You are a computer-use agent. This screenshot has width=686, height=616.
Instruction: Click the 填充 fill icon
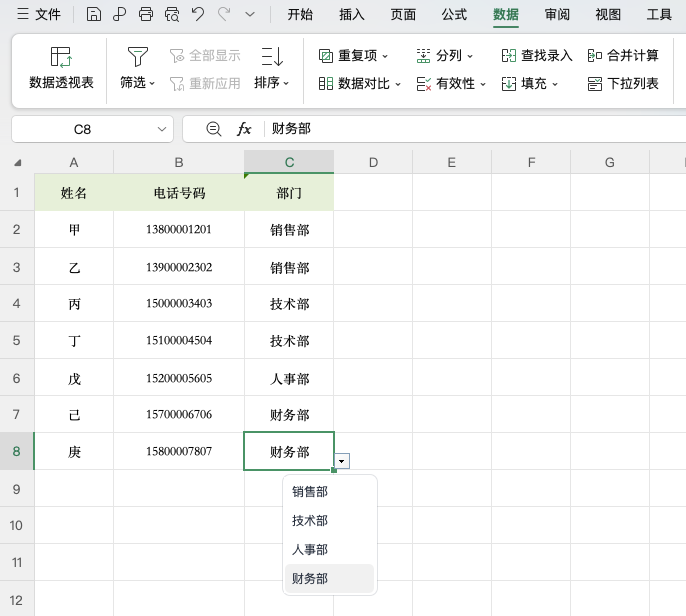pos(509,84)
